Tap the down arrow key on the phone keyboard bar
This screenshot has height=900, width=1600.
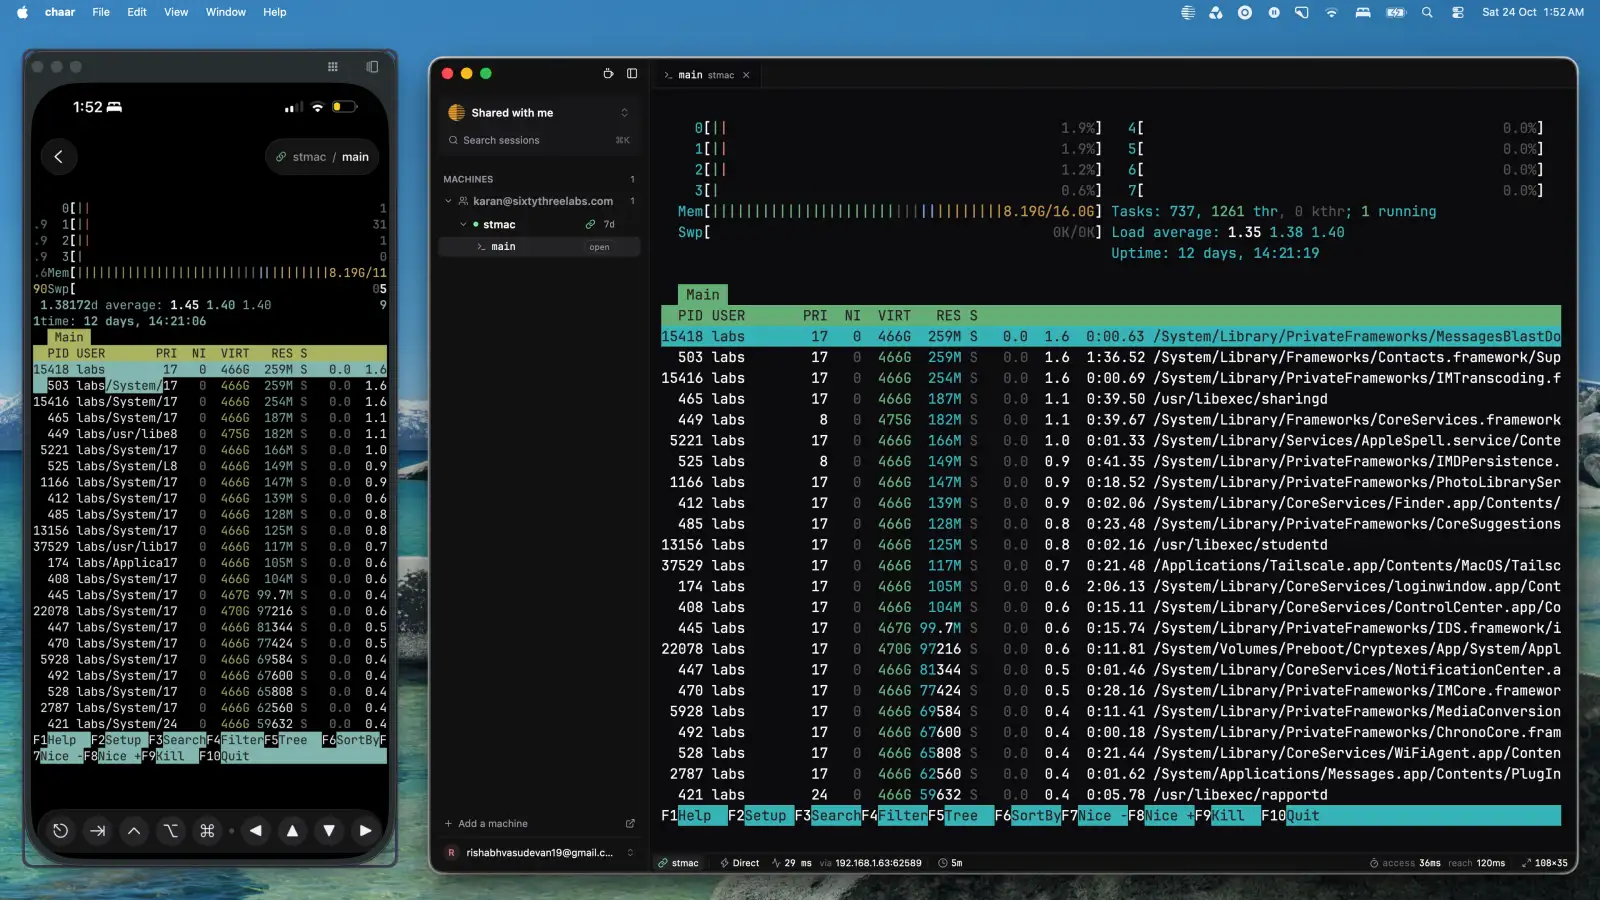(x=329, y=830)
